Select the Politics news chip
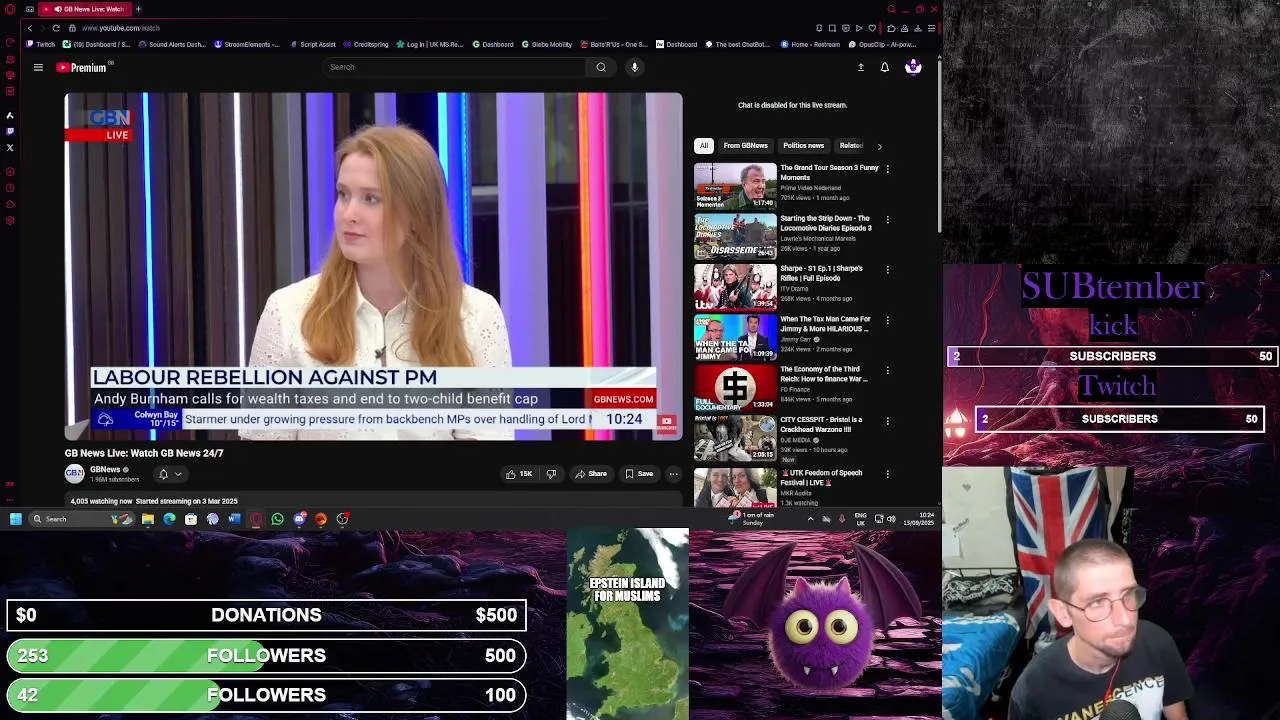Viewport: 1280px width, 720px height. tap(803, 146)
